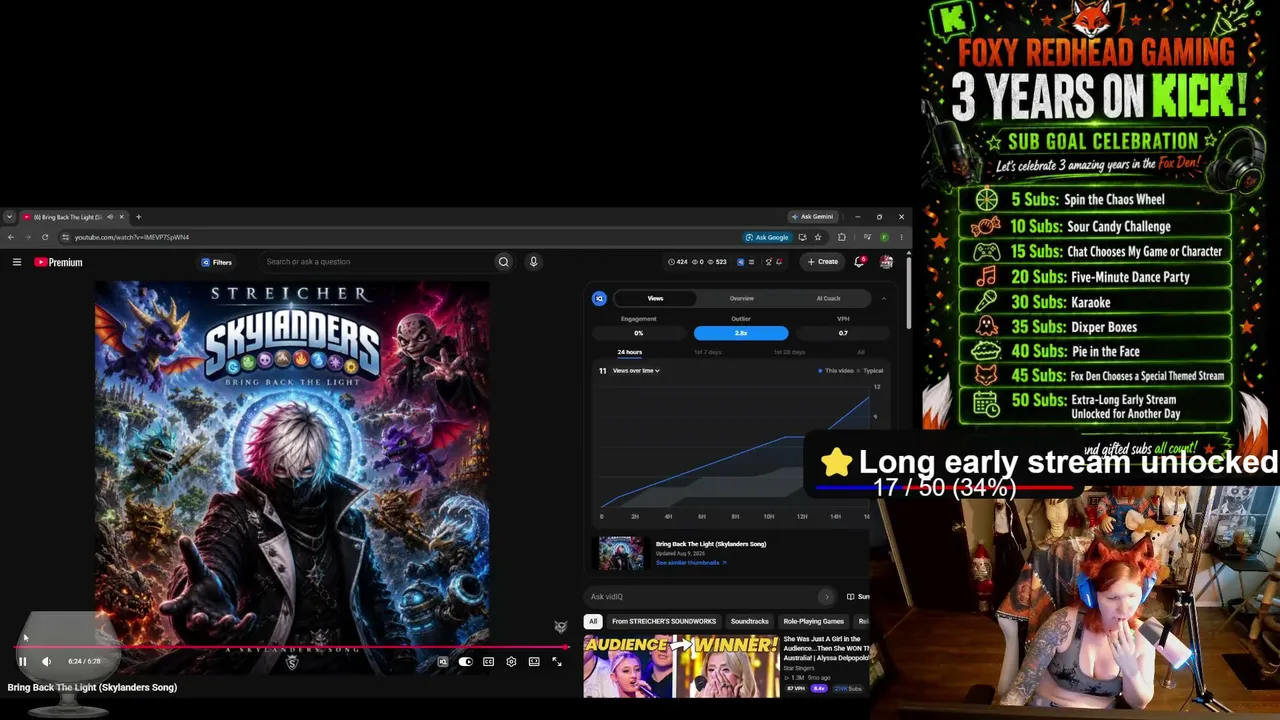
Task: Open YouTube notifications bell
Action: [859, 262]
